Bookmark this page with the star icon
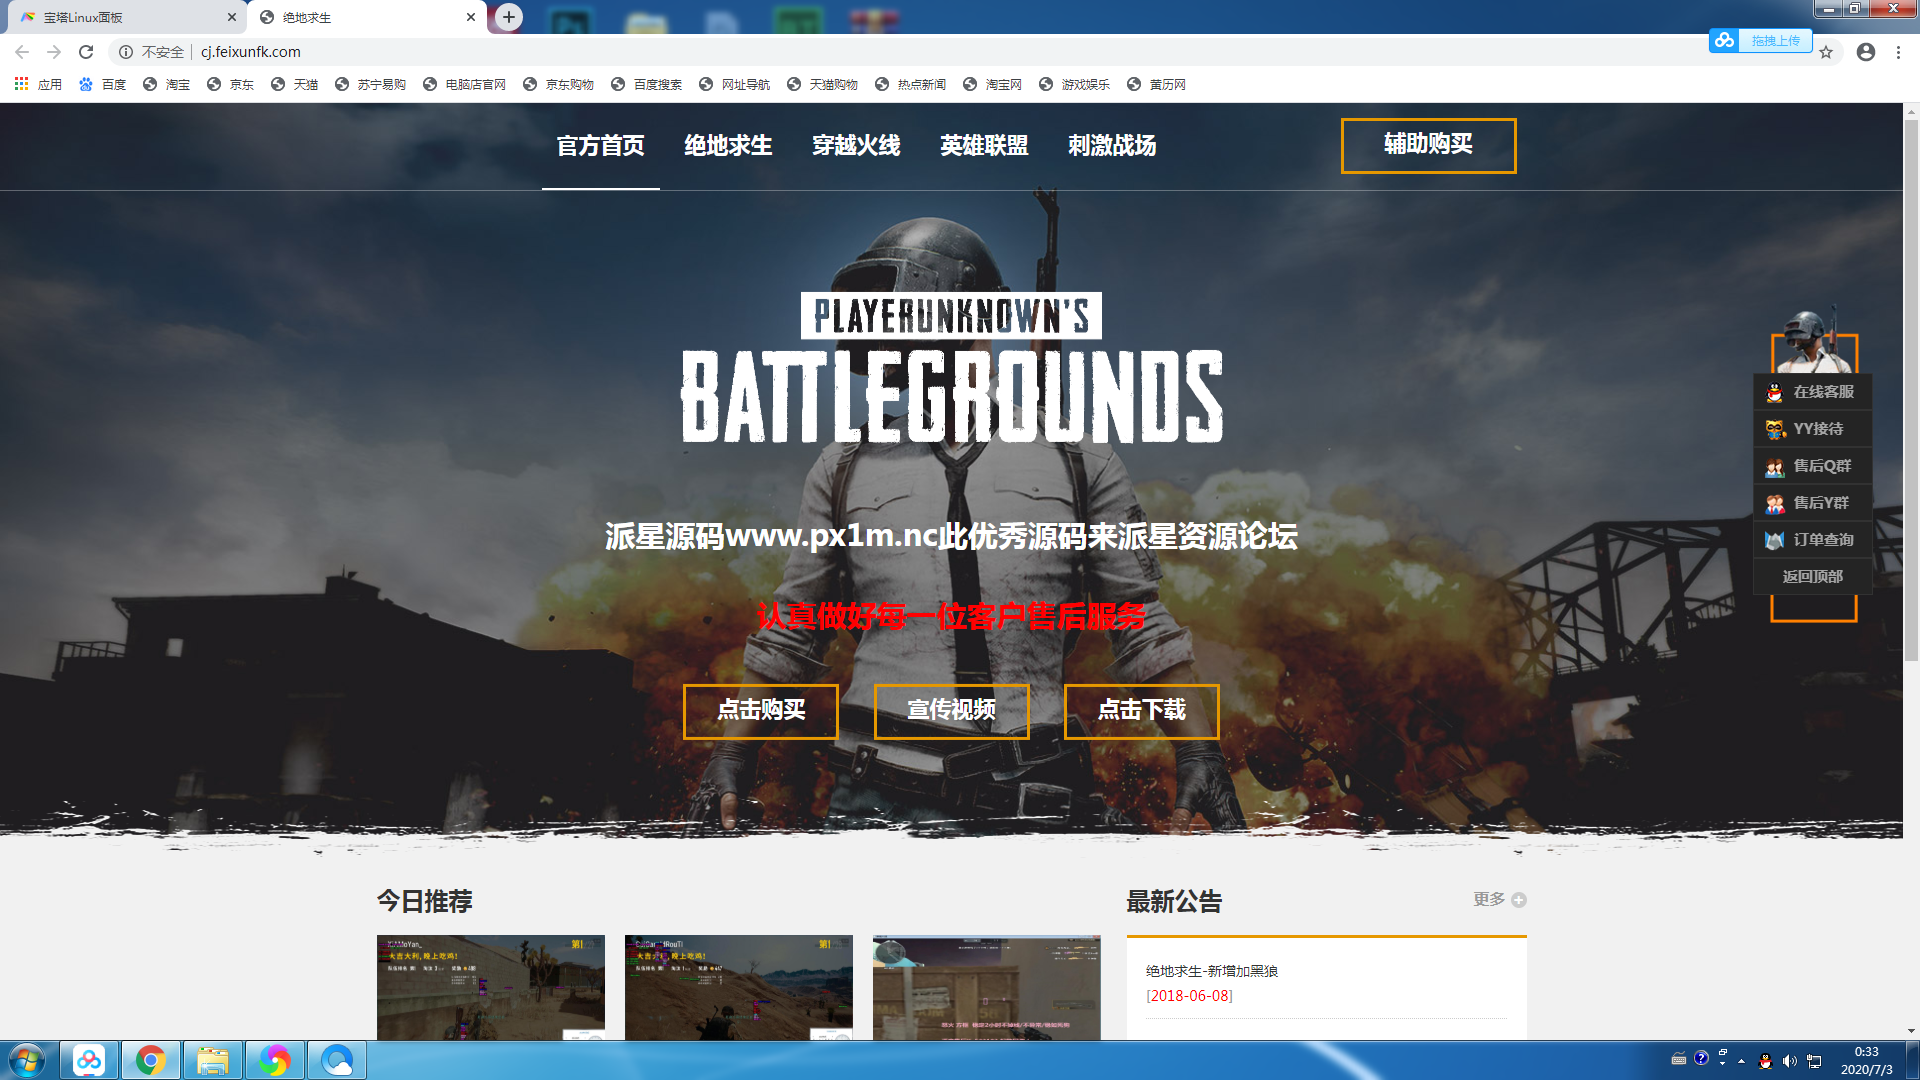 point(1826,52)
